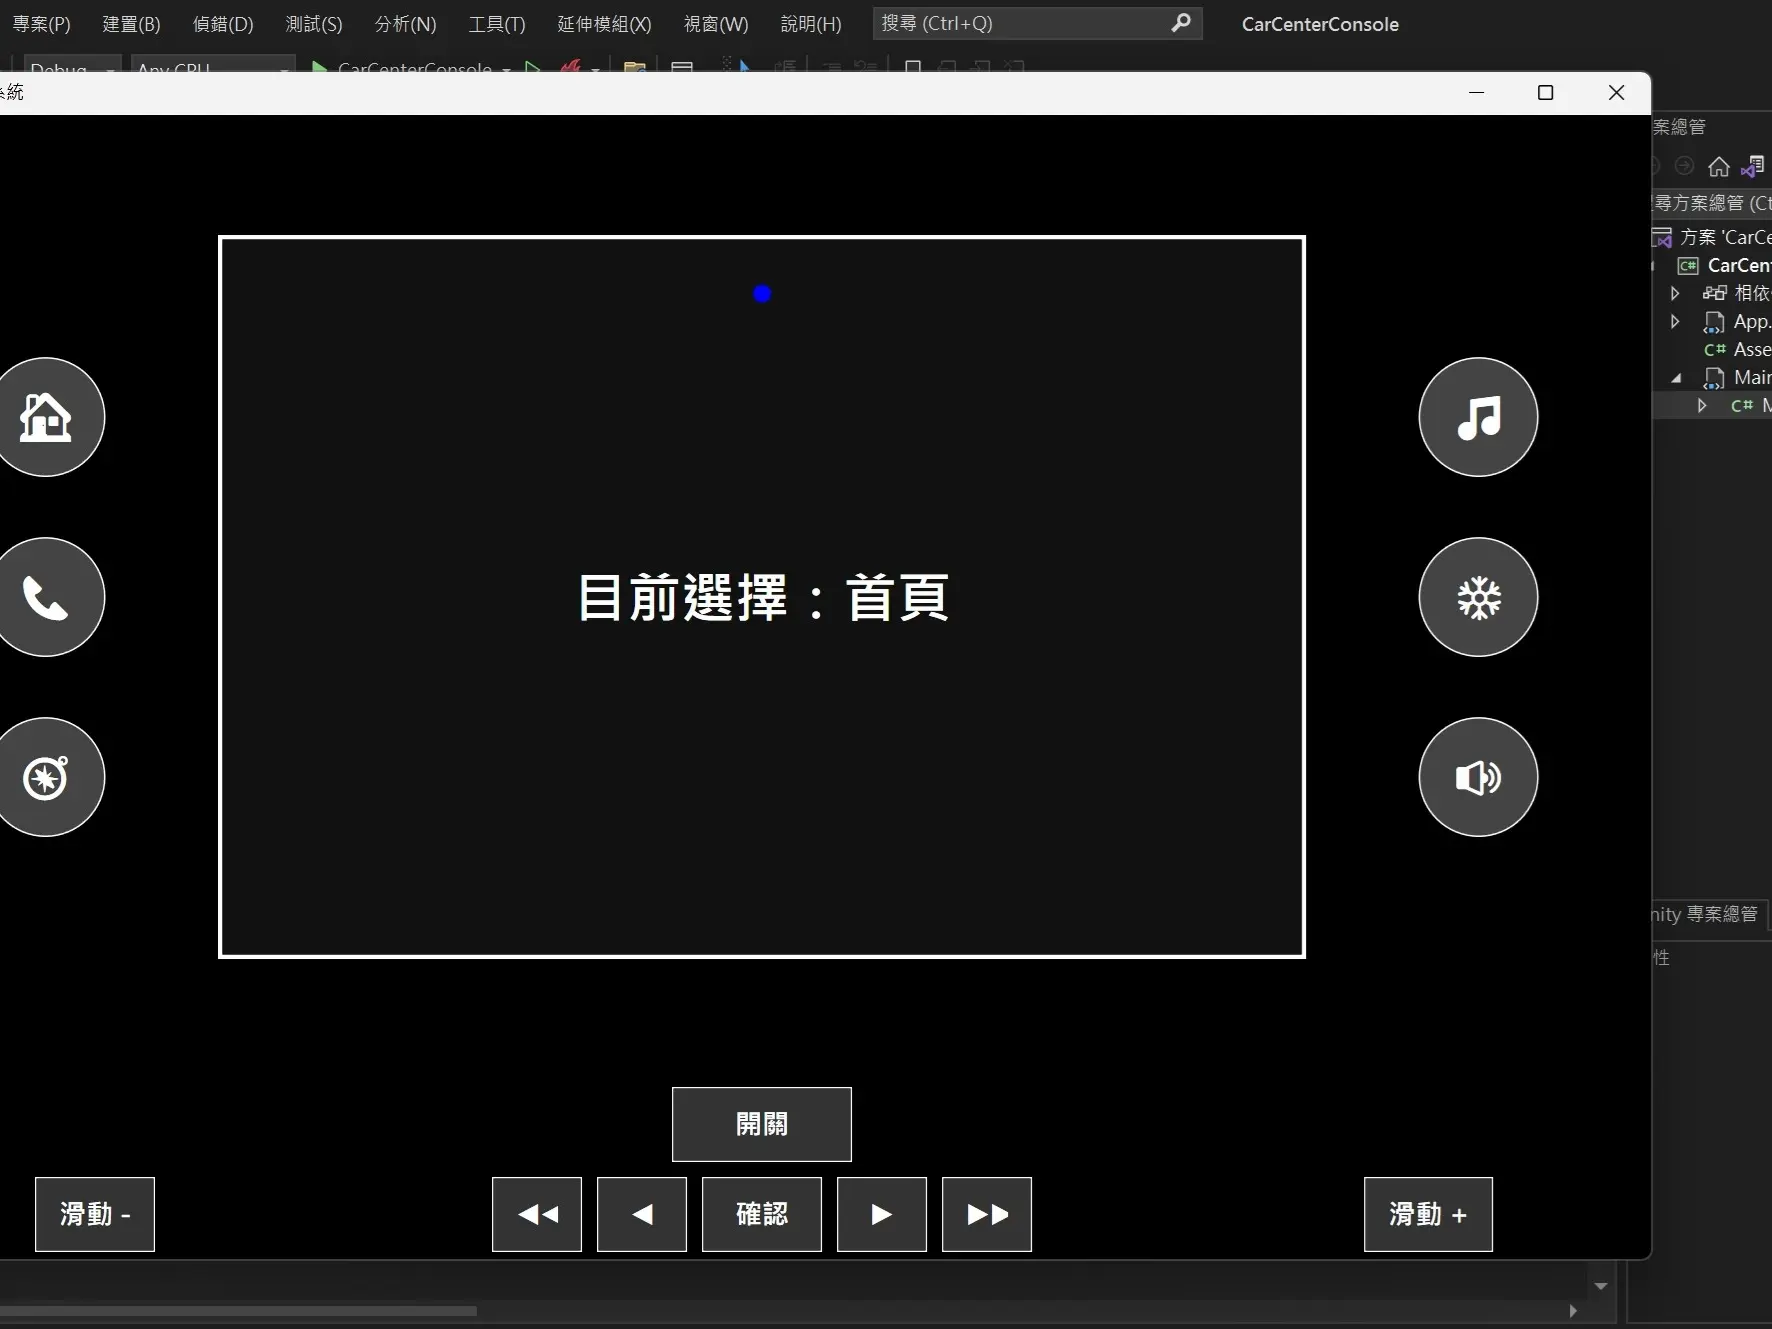The width and height of the screenshot is (1772, 1329).
Task: Click the snowflake air-conditioning icon
Action: tap(1477, 597)
